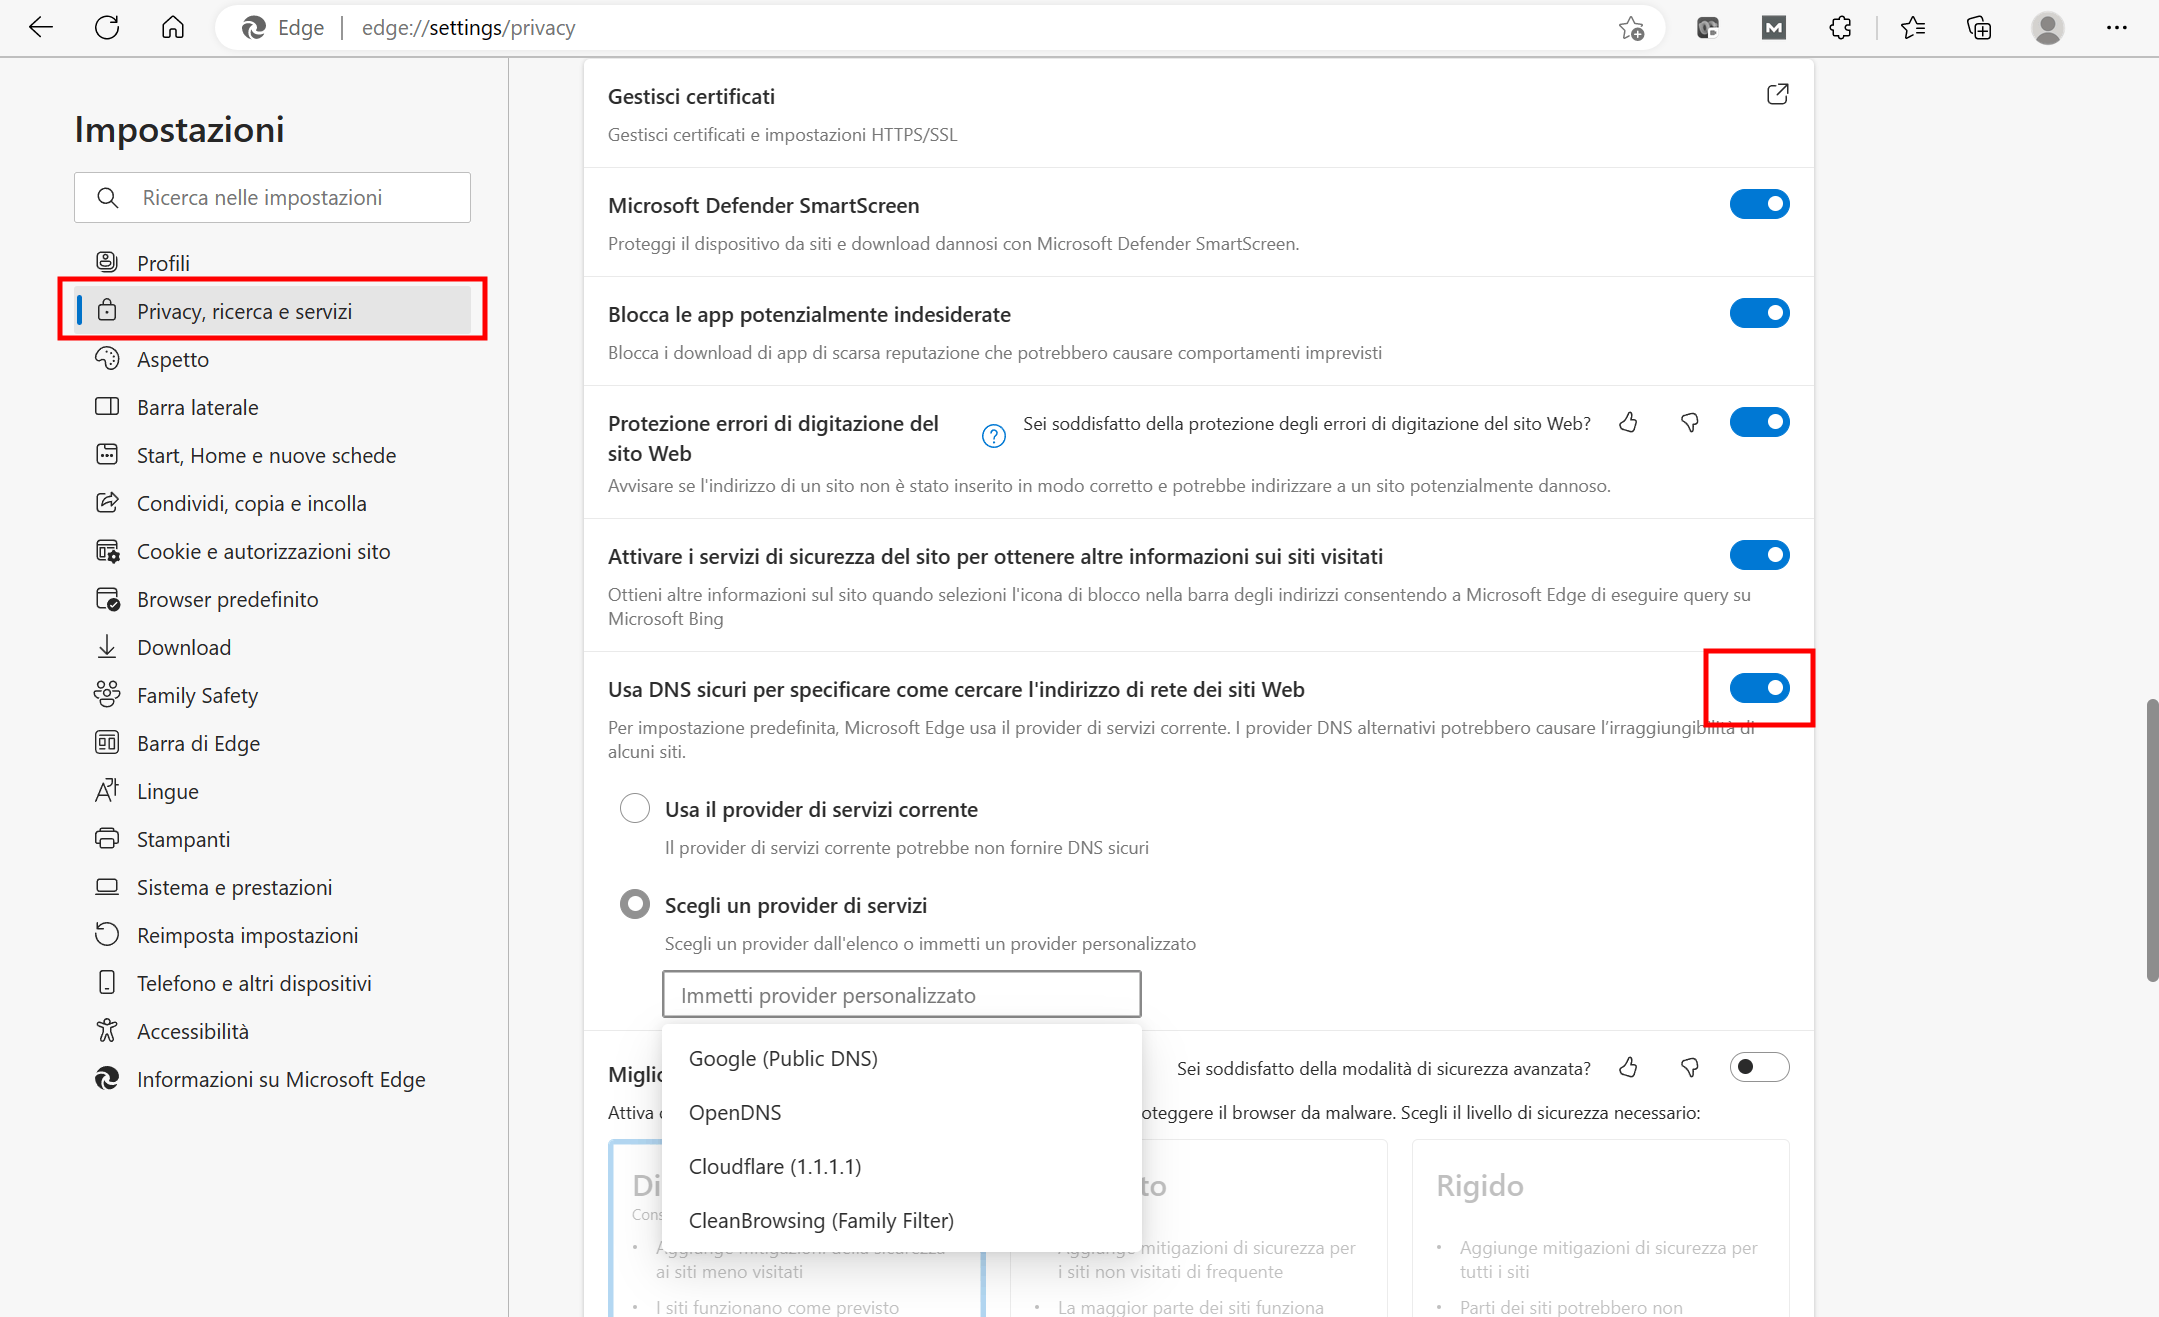Viewport: 2159px width, 1317px height.
Task: Navigate back with the back button
Action: coord(41,27)
